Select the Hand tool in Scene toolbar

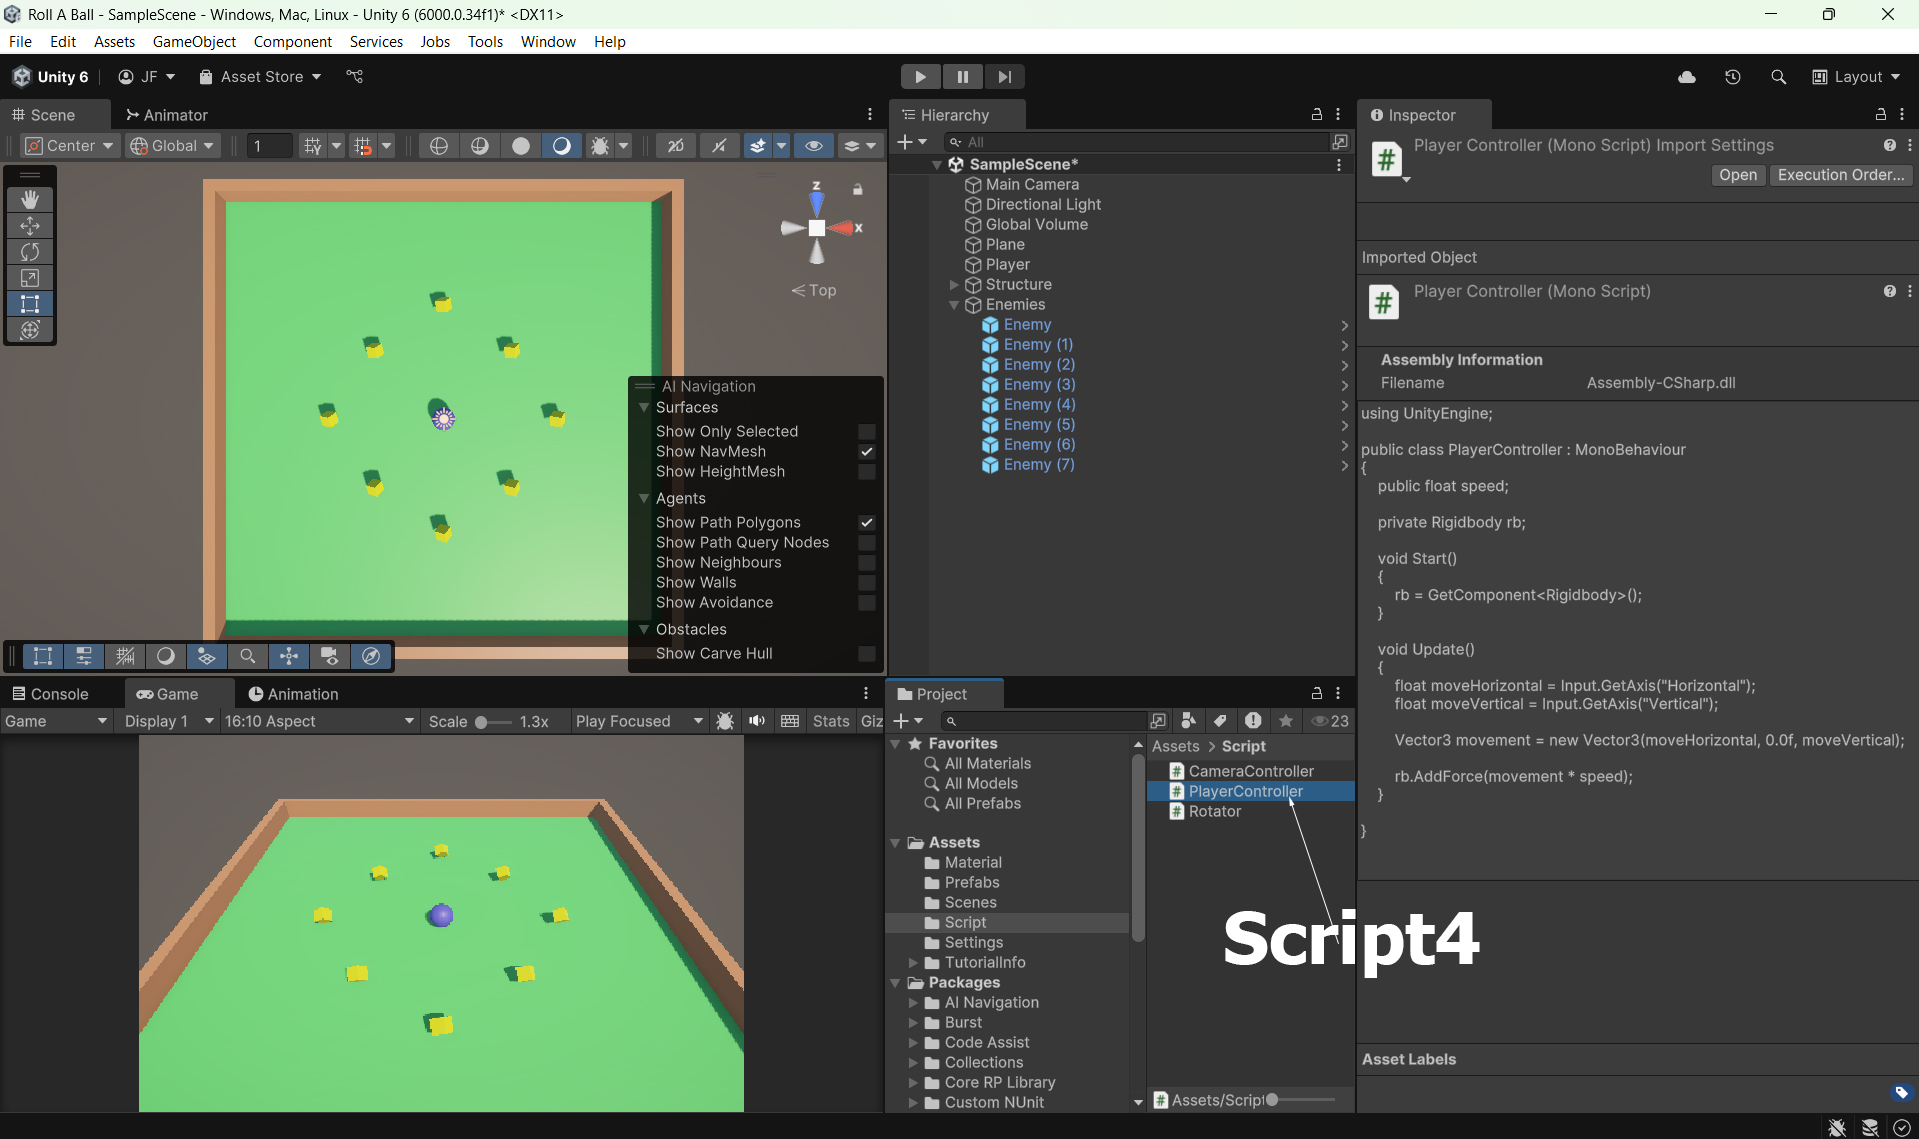coord(30,200)
